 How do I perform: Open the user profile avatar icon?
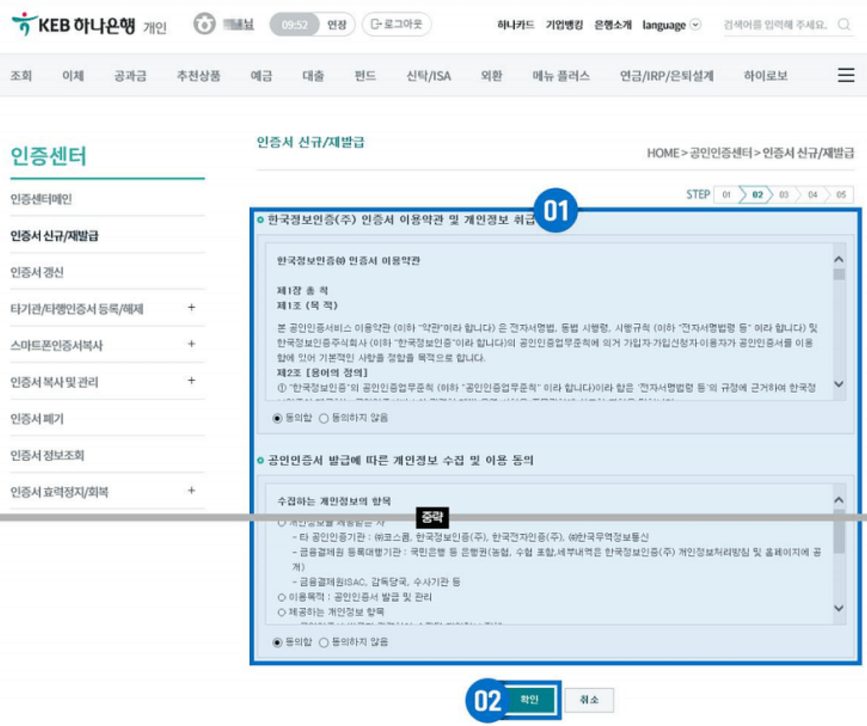pyautogui.click(x=204, y=24)
